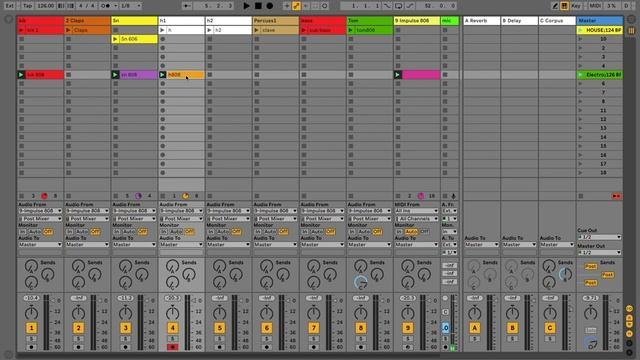Launch master scene 10

tap(580, 39)
